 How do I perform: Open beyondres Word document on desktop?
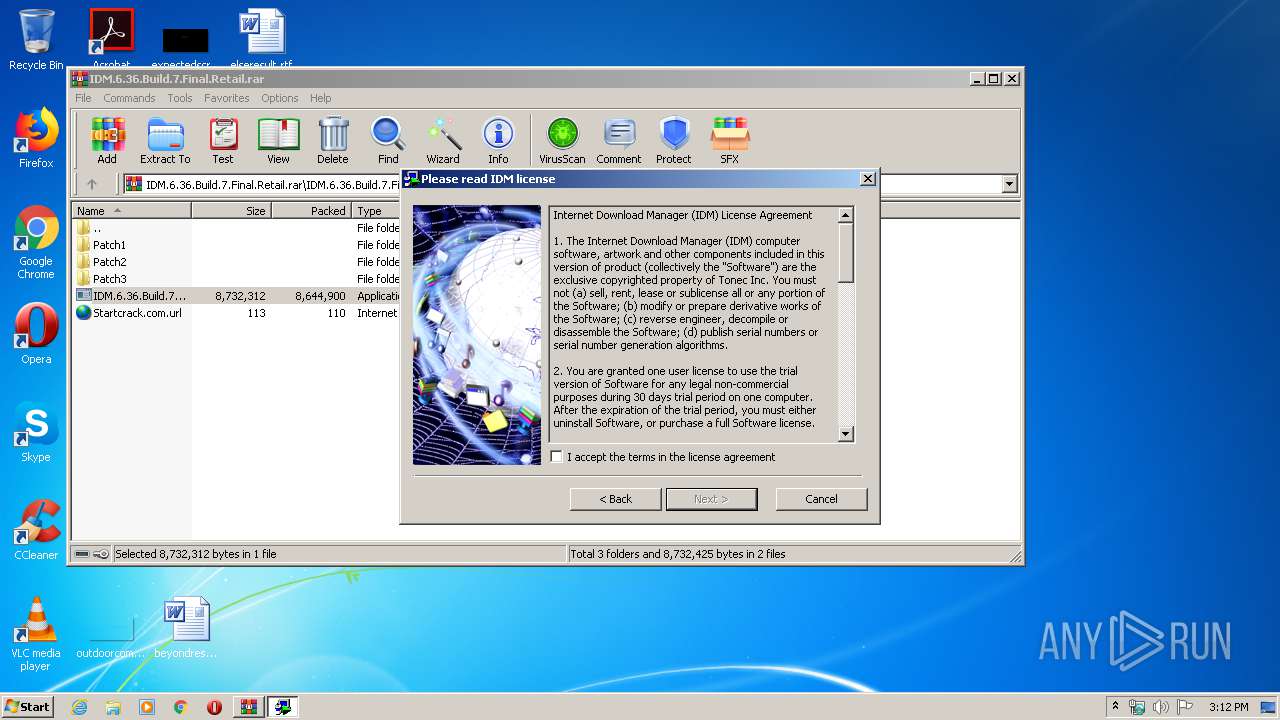click(x=186, y=630)
